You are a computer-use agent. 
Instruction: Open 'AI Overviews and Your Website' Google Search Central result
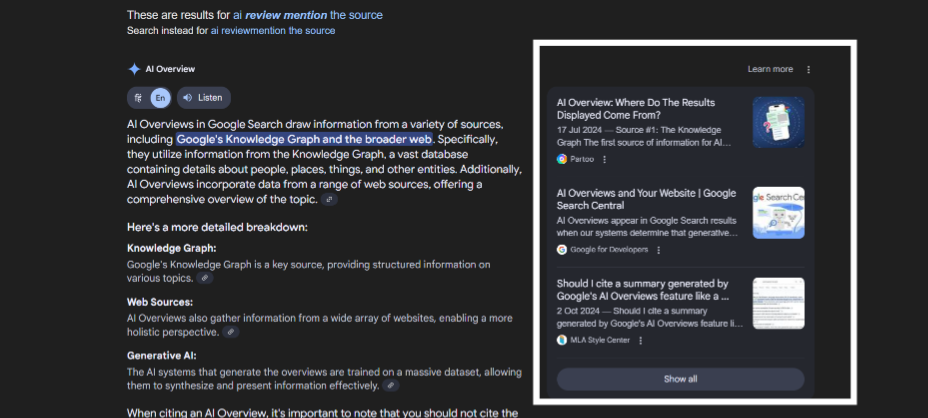click(x=646, y=200)
